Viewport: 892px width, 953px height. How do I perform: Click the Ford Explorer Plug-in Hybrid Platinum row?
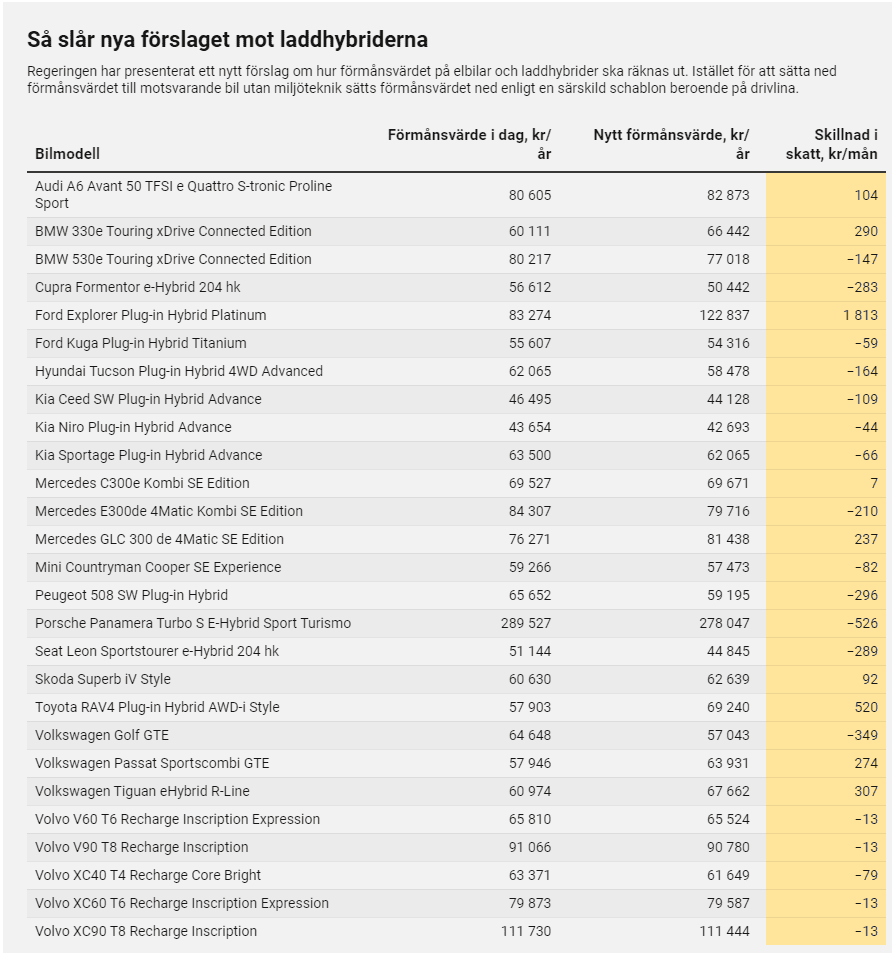pos(456,315)
